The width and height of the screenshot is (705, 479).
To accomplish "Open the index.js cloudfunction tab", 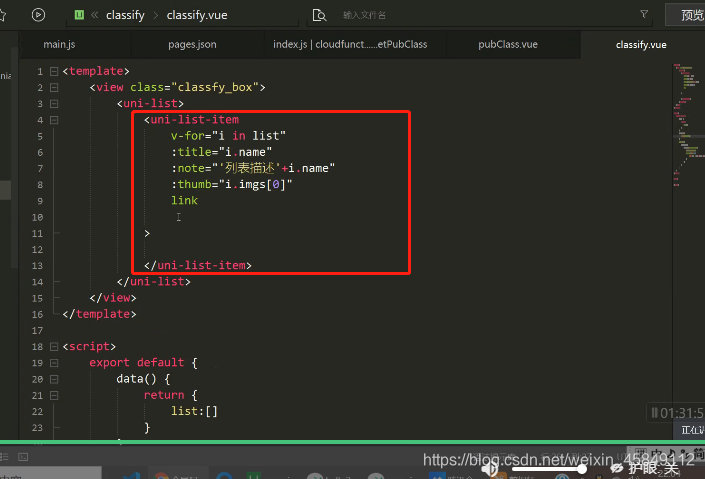I will (x=350, y=45).
